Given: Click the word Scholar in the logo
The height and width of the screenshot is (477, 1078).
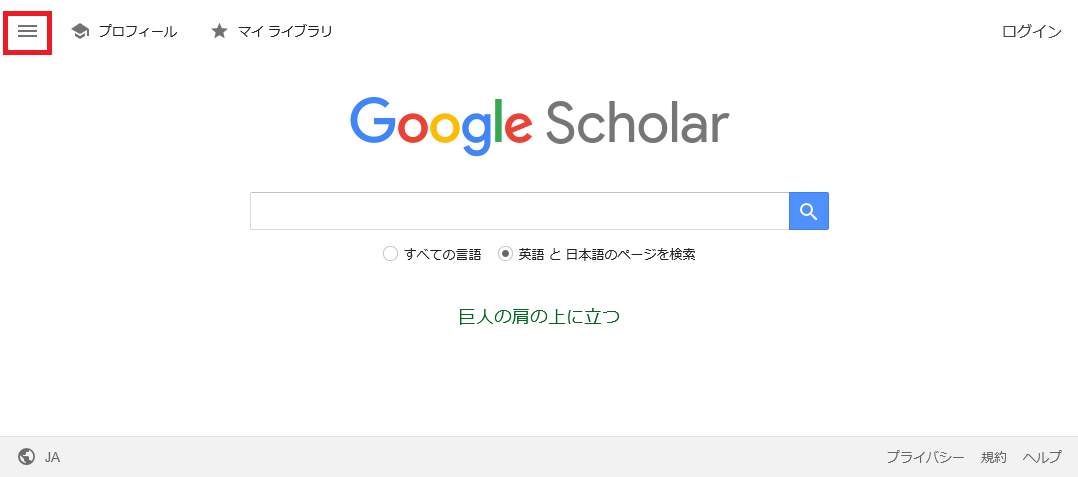Looking at the screenshot, I should [x=637, y=124].
